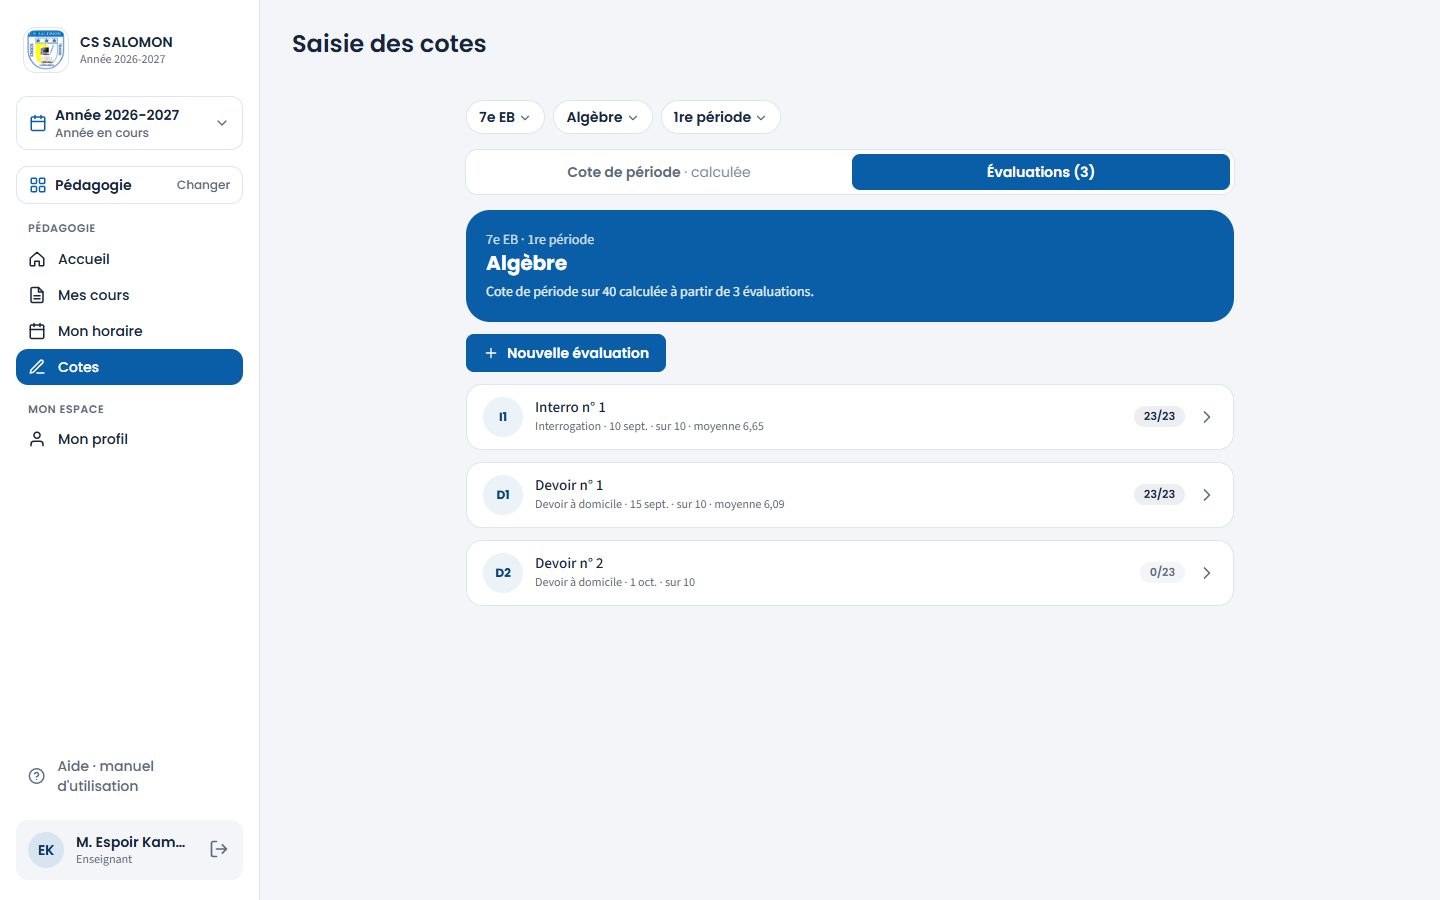
Task: Switch module via the Changer link
Action: [203, 185]
